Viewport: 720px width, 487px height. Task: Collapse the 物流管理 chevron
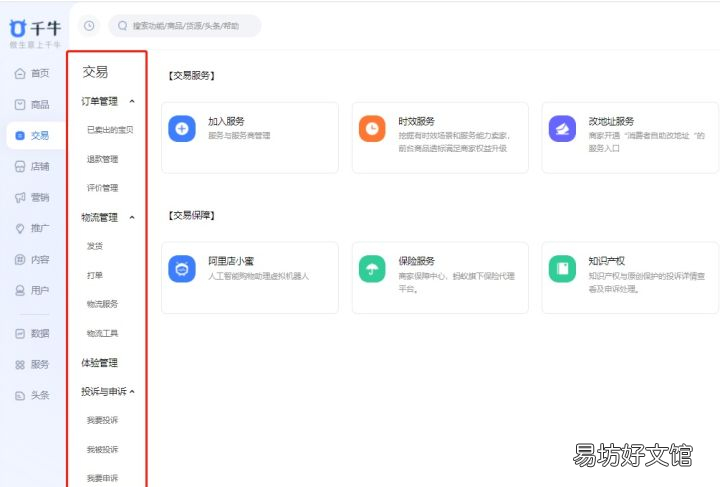pyautogui.click(x=132, y=218)
